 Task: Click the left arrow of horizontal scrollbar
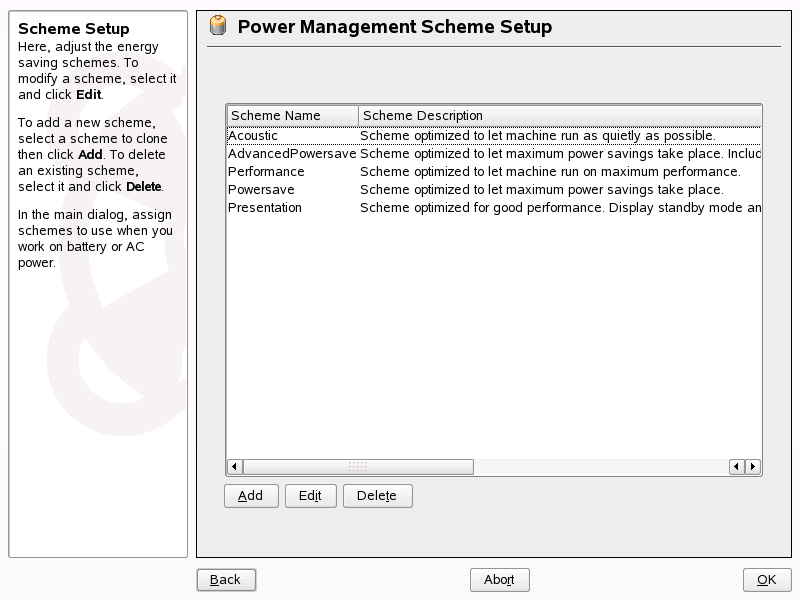tap(235, 466)
